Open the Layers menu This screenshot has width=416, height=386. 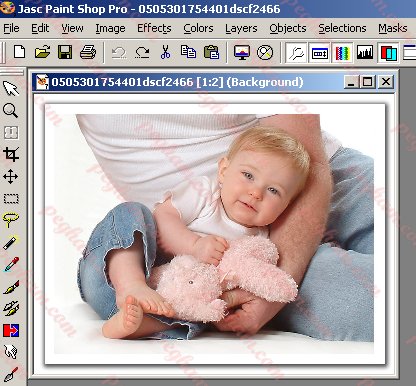[241, 28]
